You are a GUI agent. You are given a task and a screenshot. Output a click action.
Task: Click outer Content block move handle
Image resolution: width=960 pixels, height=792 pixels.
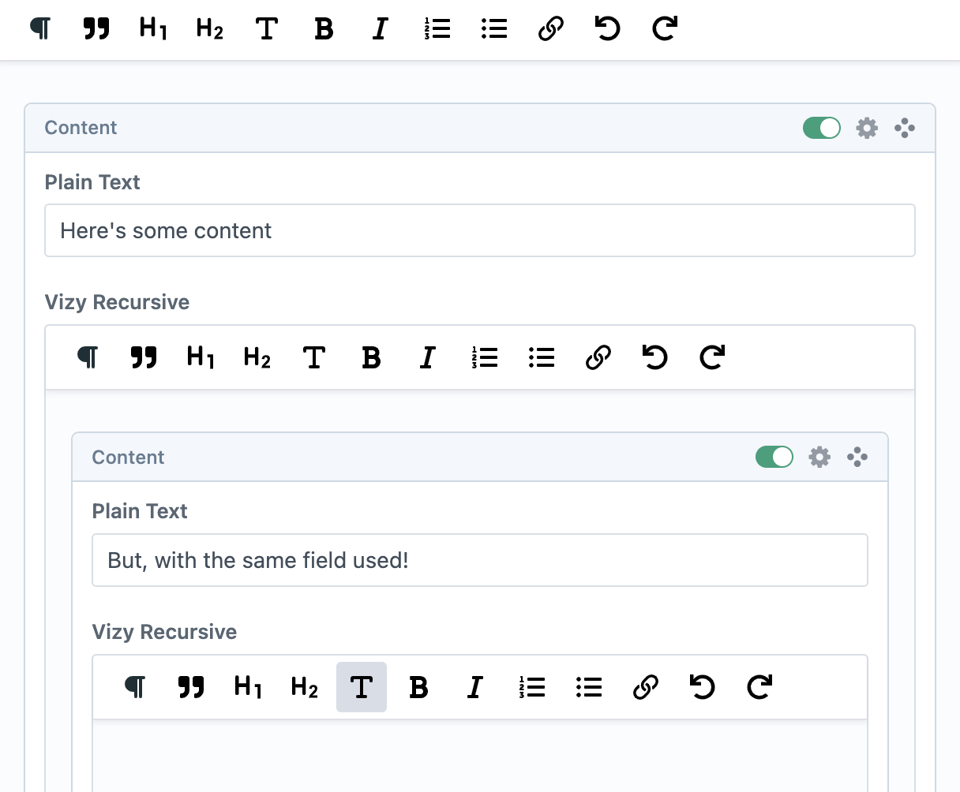pyautogui.click(x=904, y=128)
